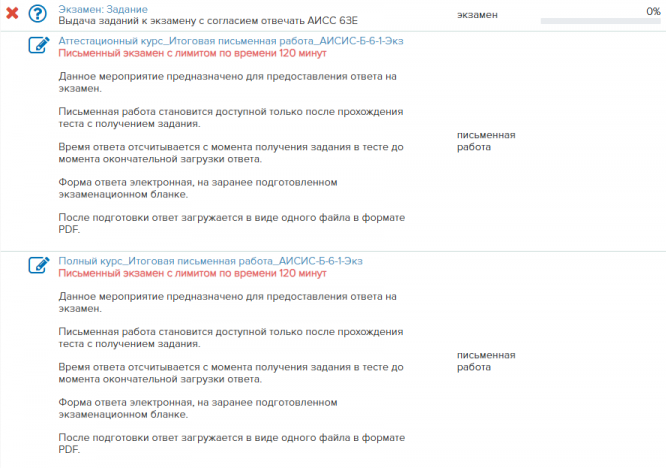The image size is (666, 468).
Task: Click Данное мероприятие paragraph under Аттестационный курс
Action: click(x=228, y=82)
